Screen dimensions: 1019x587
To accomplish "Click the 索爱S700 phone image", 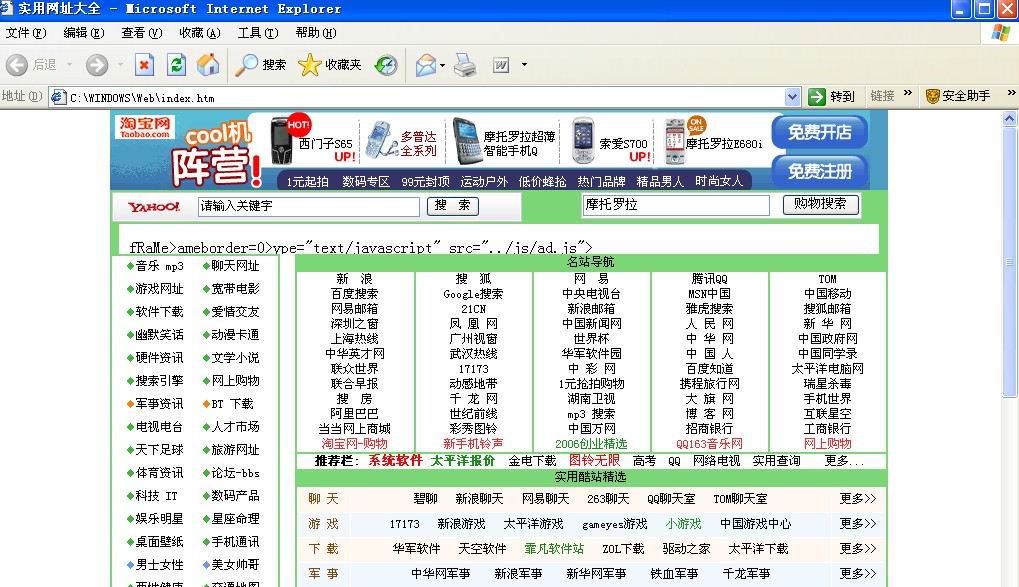I will click(583, 140).
